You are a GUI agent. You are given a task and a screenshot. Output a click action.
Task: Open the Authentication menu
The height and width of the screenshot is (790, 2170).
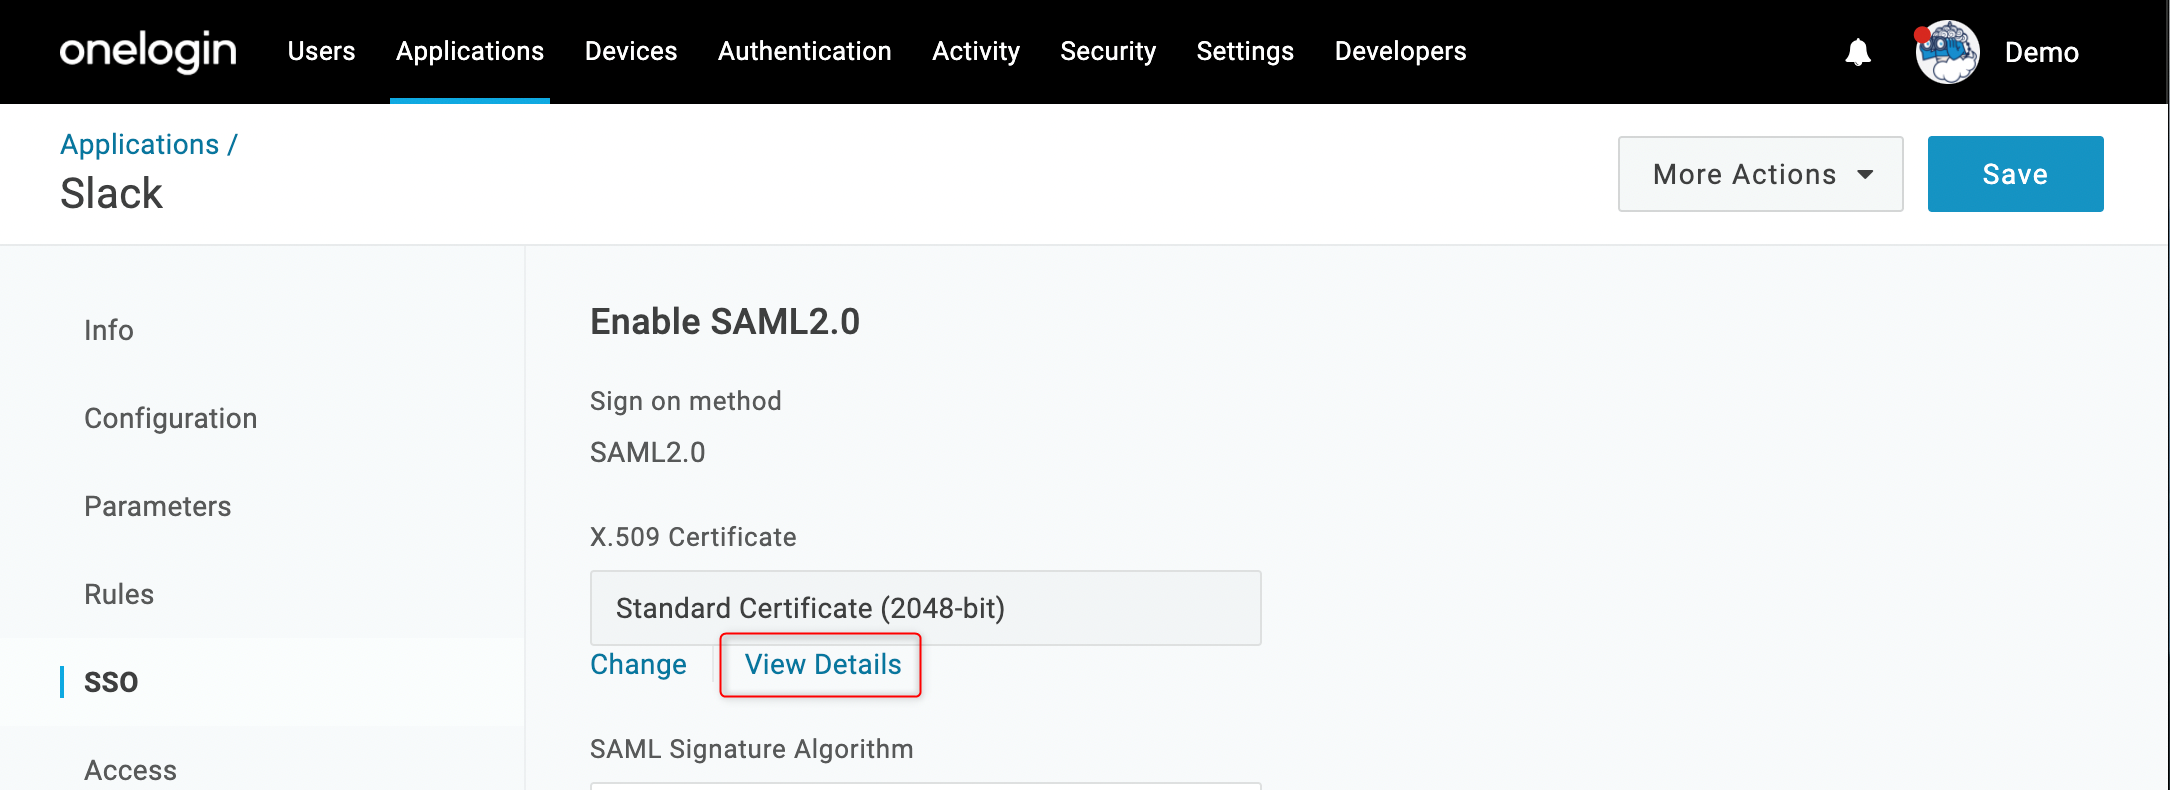tap(804, 51)
